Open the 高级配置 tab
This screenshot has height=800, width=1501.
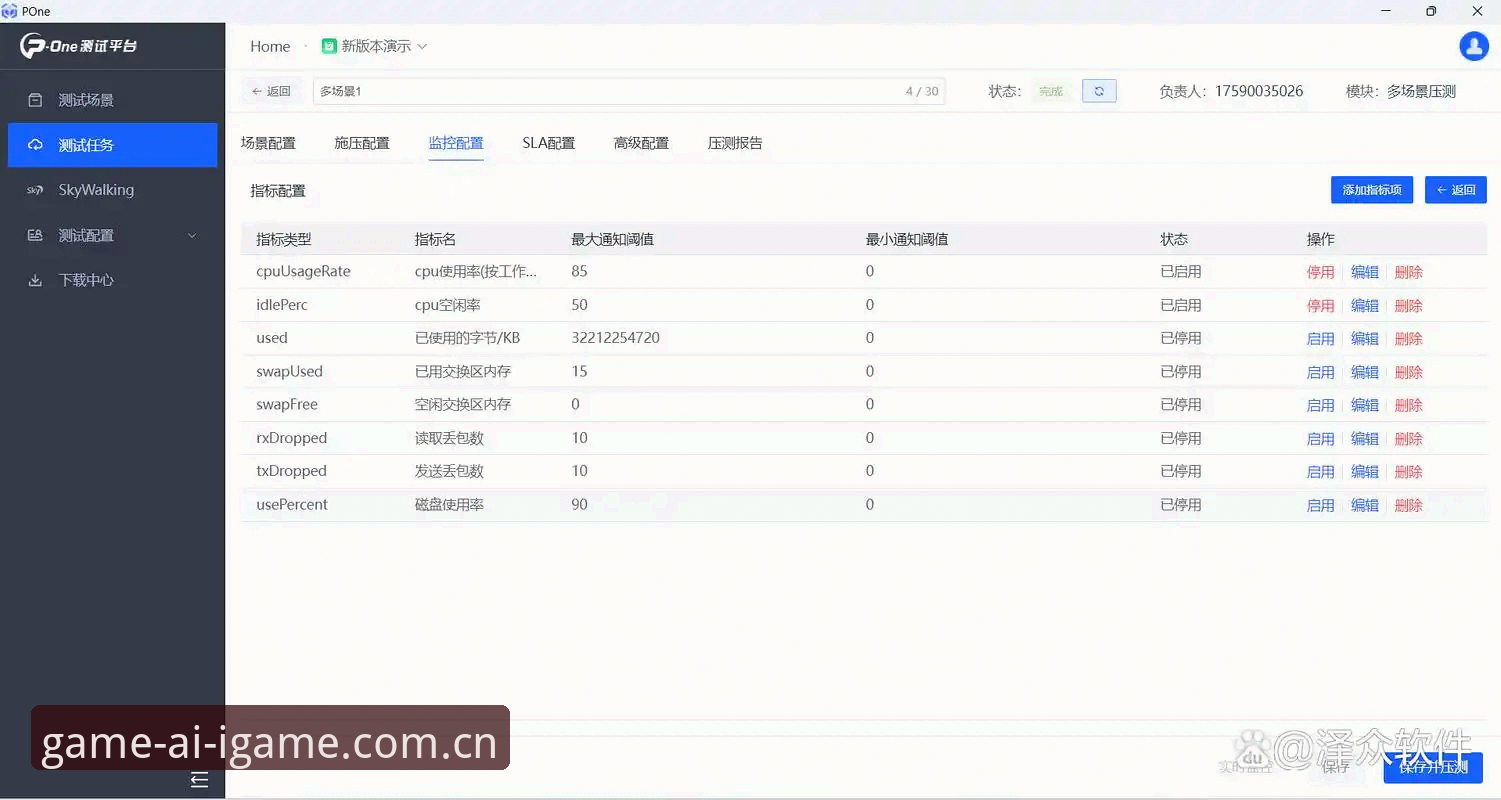[641, 143]
